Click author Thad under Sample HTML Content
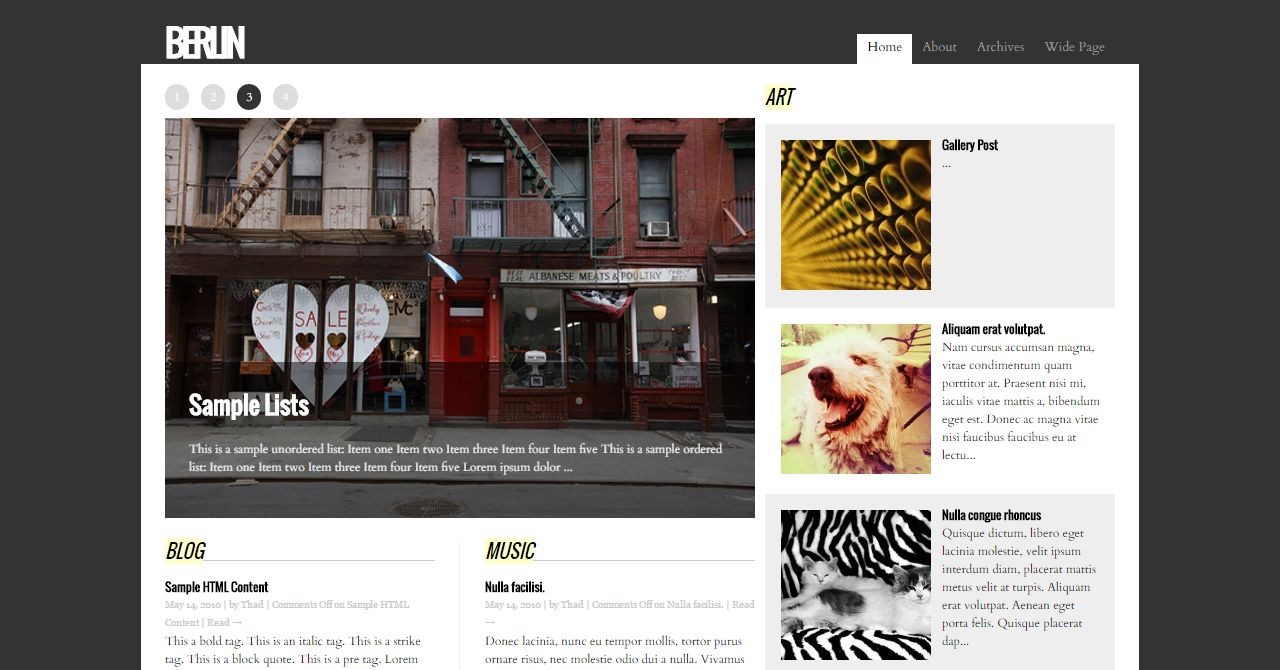The image size is (1280, 670). coord(252,605)
